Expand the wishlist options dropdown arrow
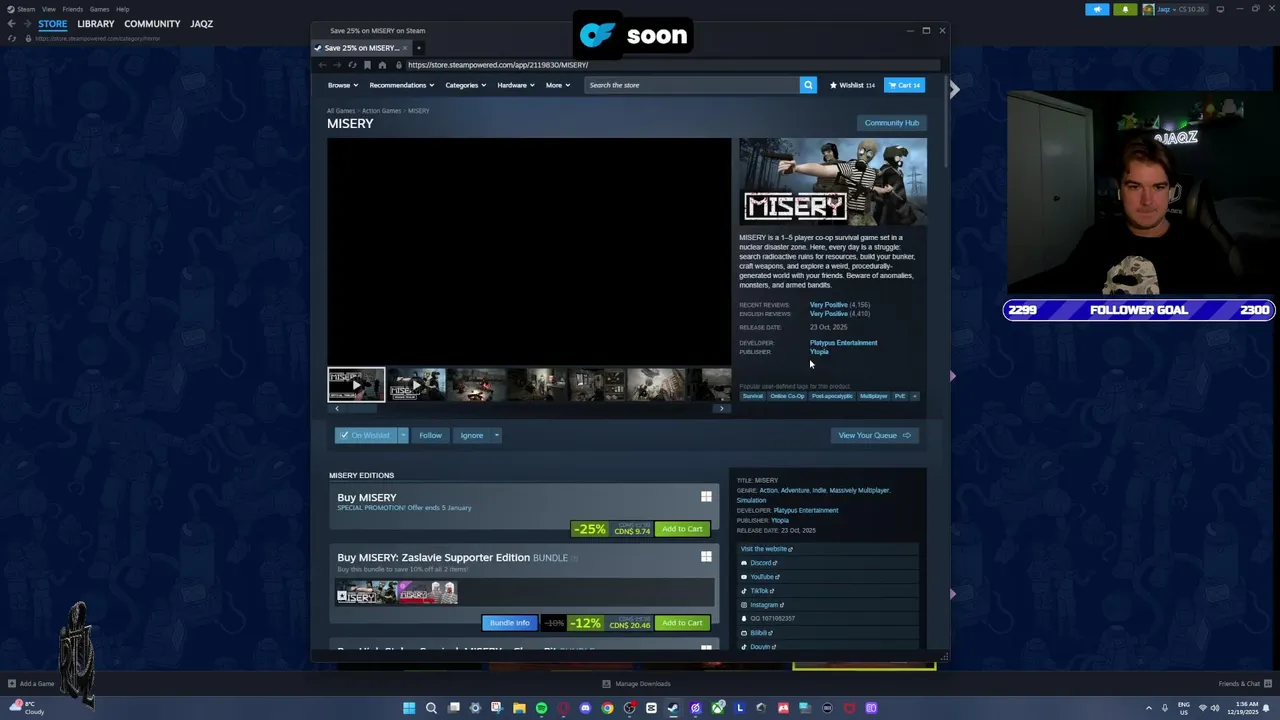 coord(403,435)
